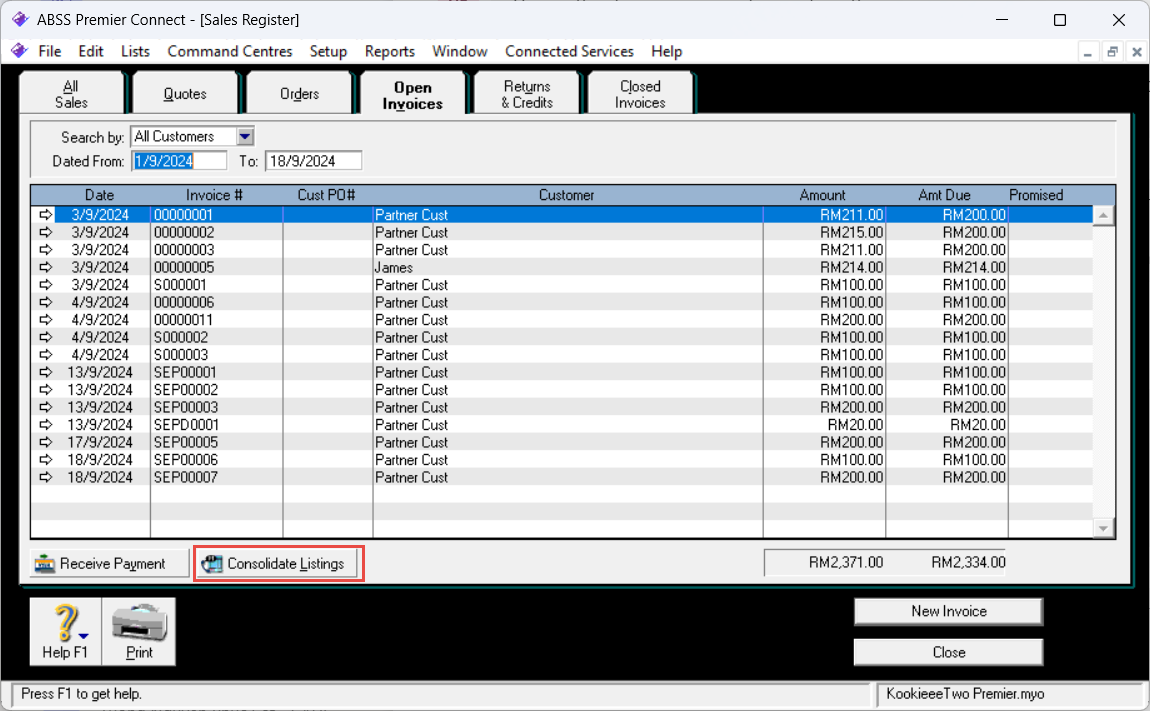
Task: Click zoom arrow beside invoice SEP00007
Action: click(x=46, y=478)
